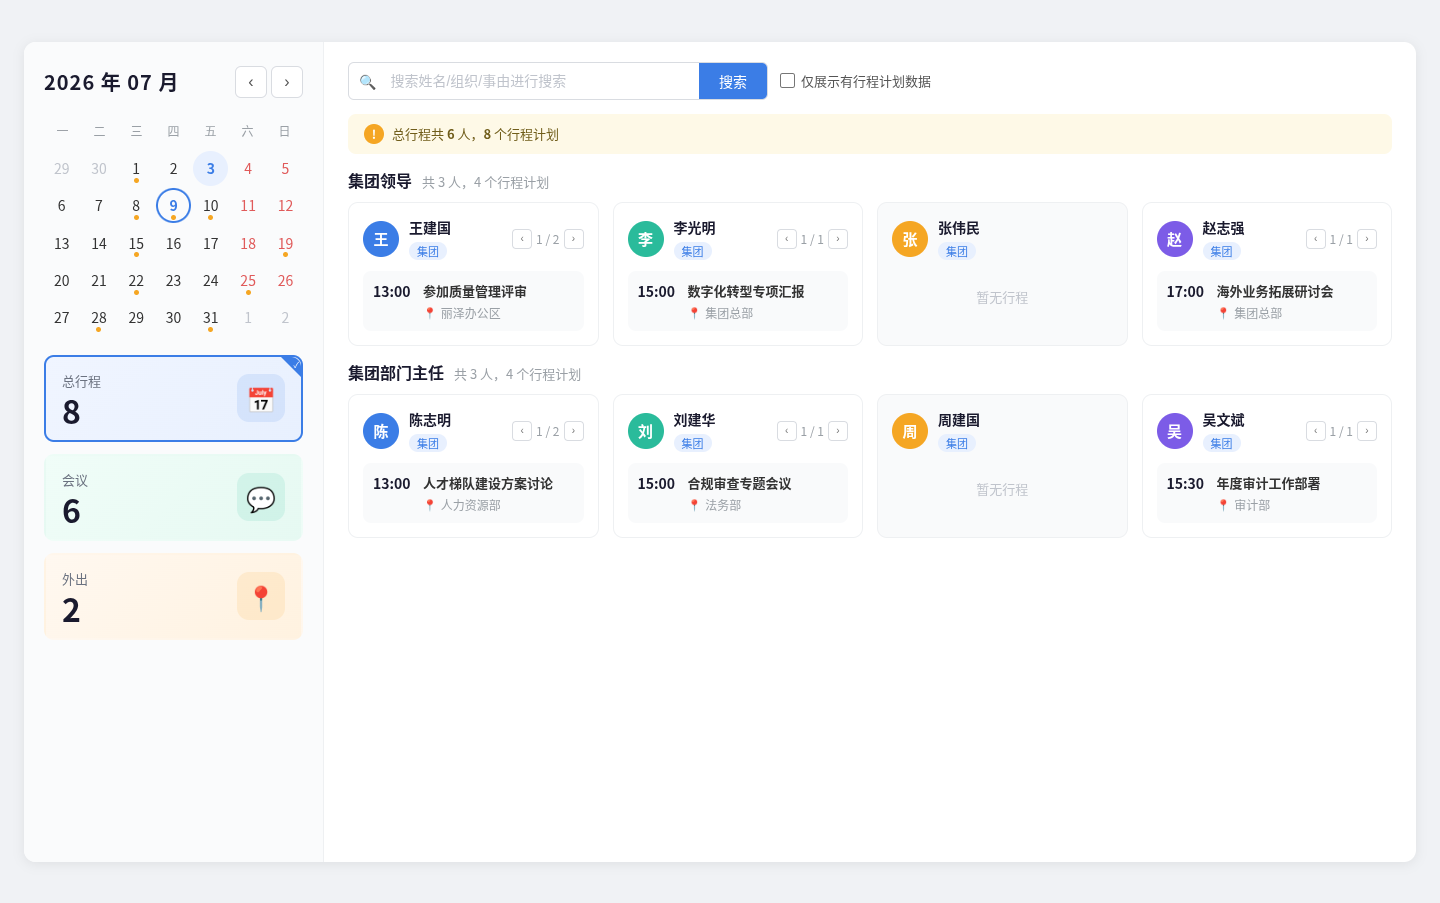Click 张伟民's orange avatar
The image size is (1440, 903).
910,239
